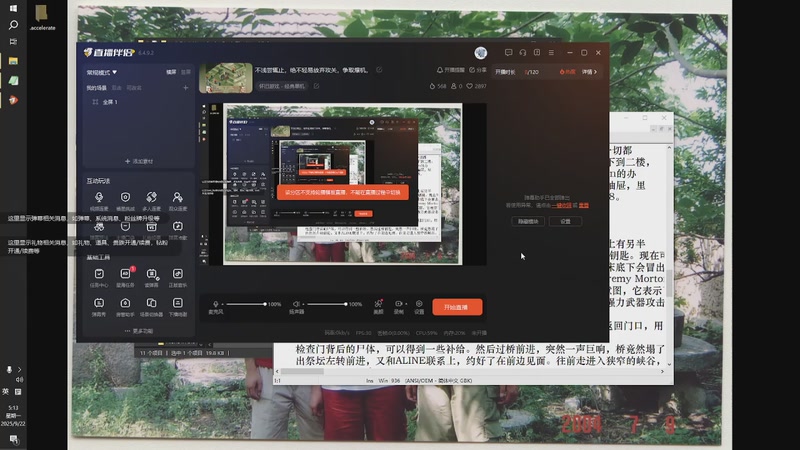
Task: Click the text editor's horizontal scrollbar
Action: coord(302,371)
